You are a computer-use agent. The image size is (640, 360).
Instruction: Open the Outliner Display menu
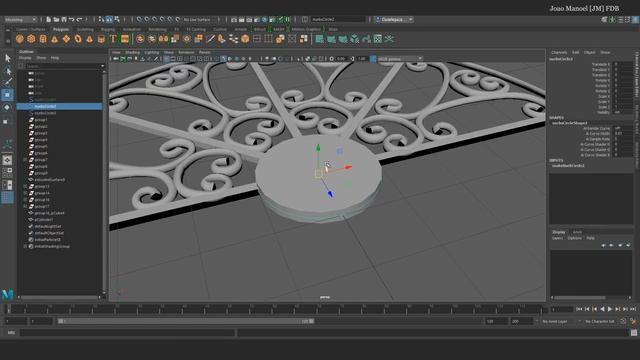click(25, 58)
